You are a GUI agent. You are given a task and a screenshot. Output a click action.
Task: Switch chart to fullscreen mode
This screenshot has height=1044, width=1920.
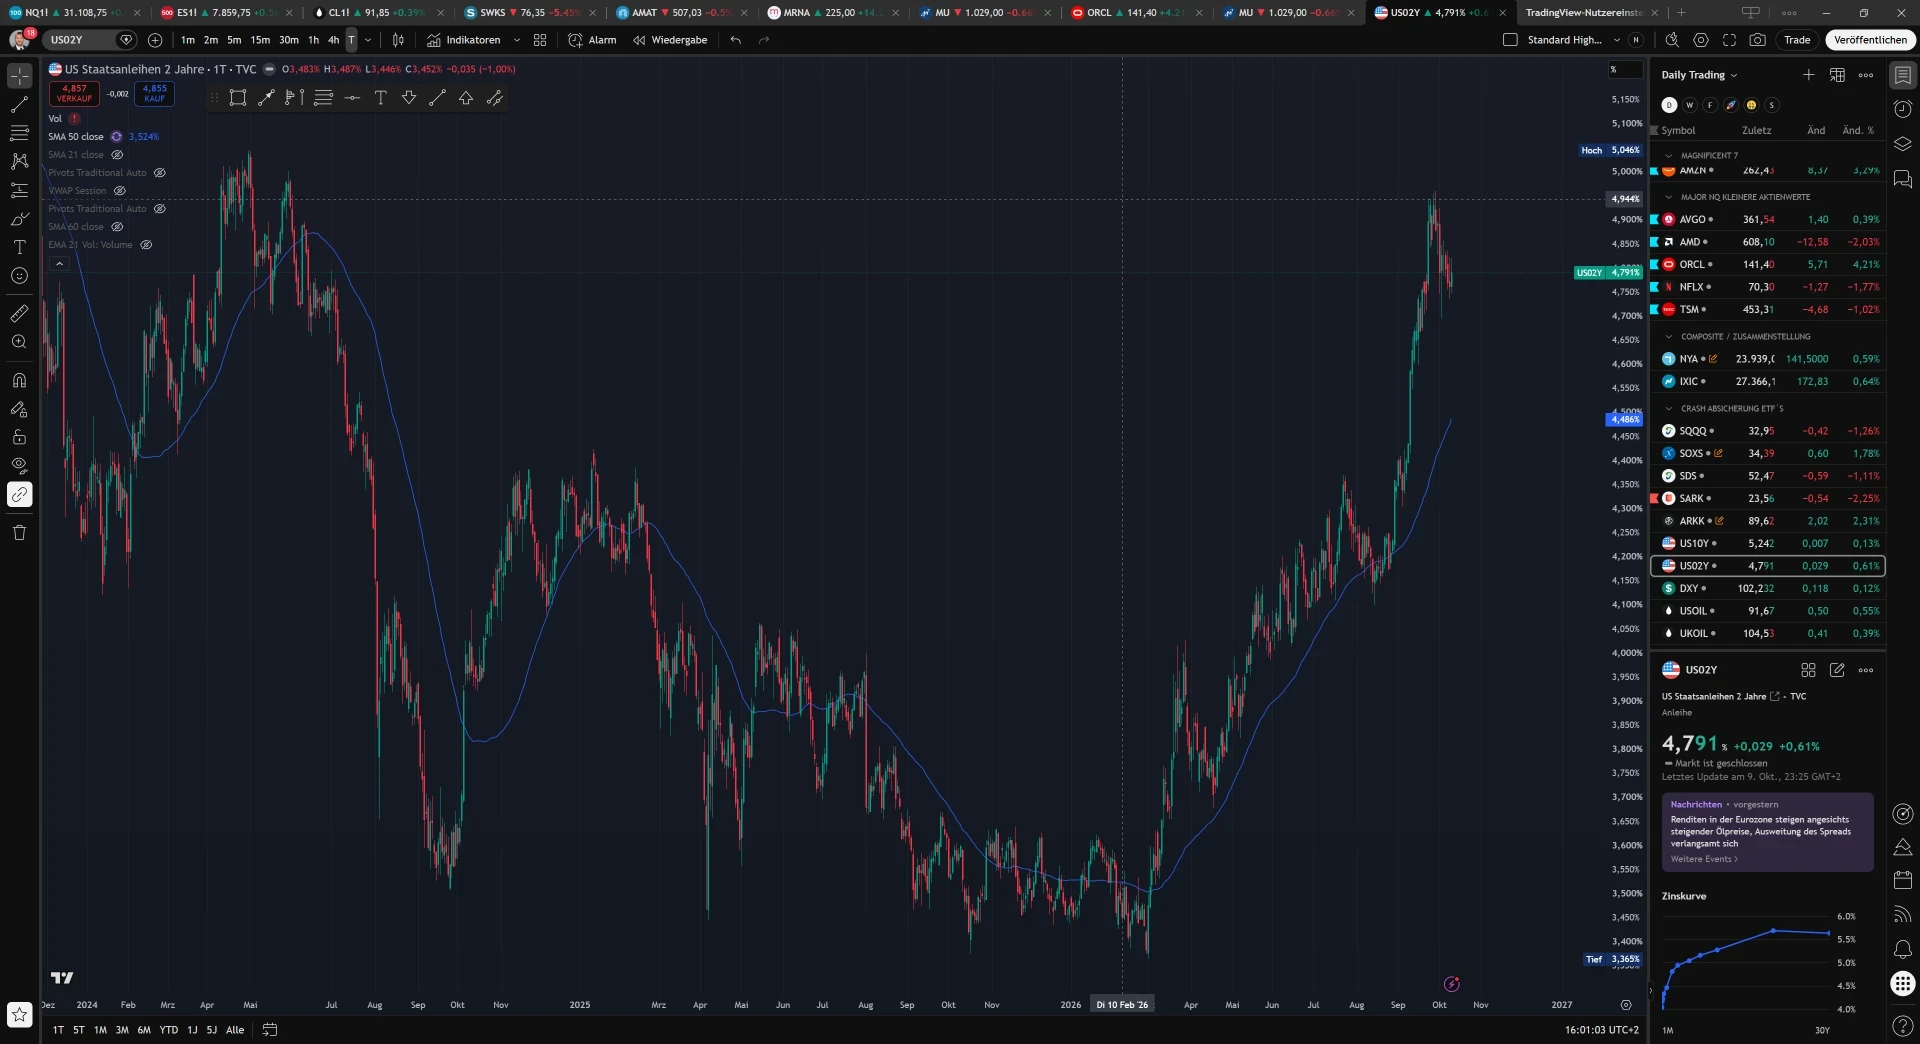(1729, 40)
